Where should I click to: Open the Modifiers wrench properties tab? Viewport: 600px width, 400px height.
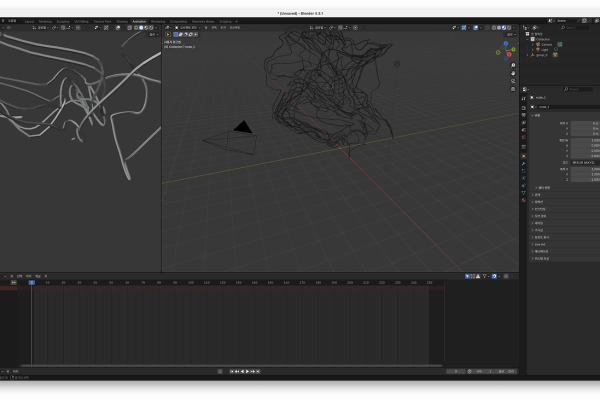pyautogui.click(x=524, y=164)
